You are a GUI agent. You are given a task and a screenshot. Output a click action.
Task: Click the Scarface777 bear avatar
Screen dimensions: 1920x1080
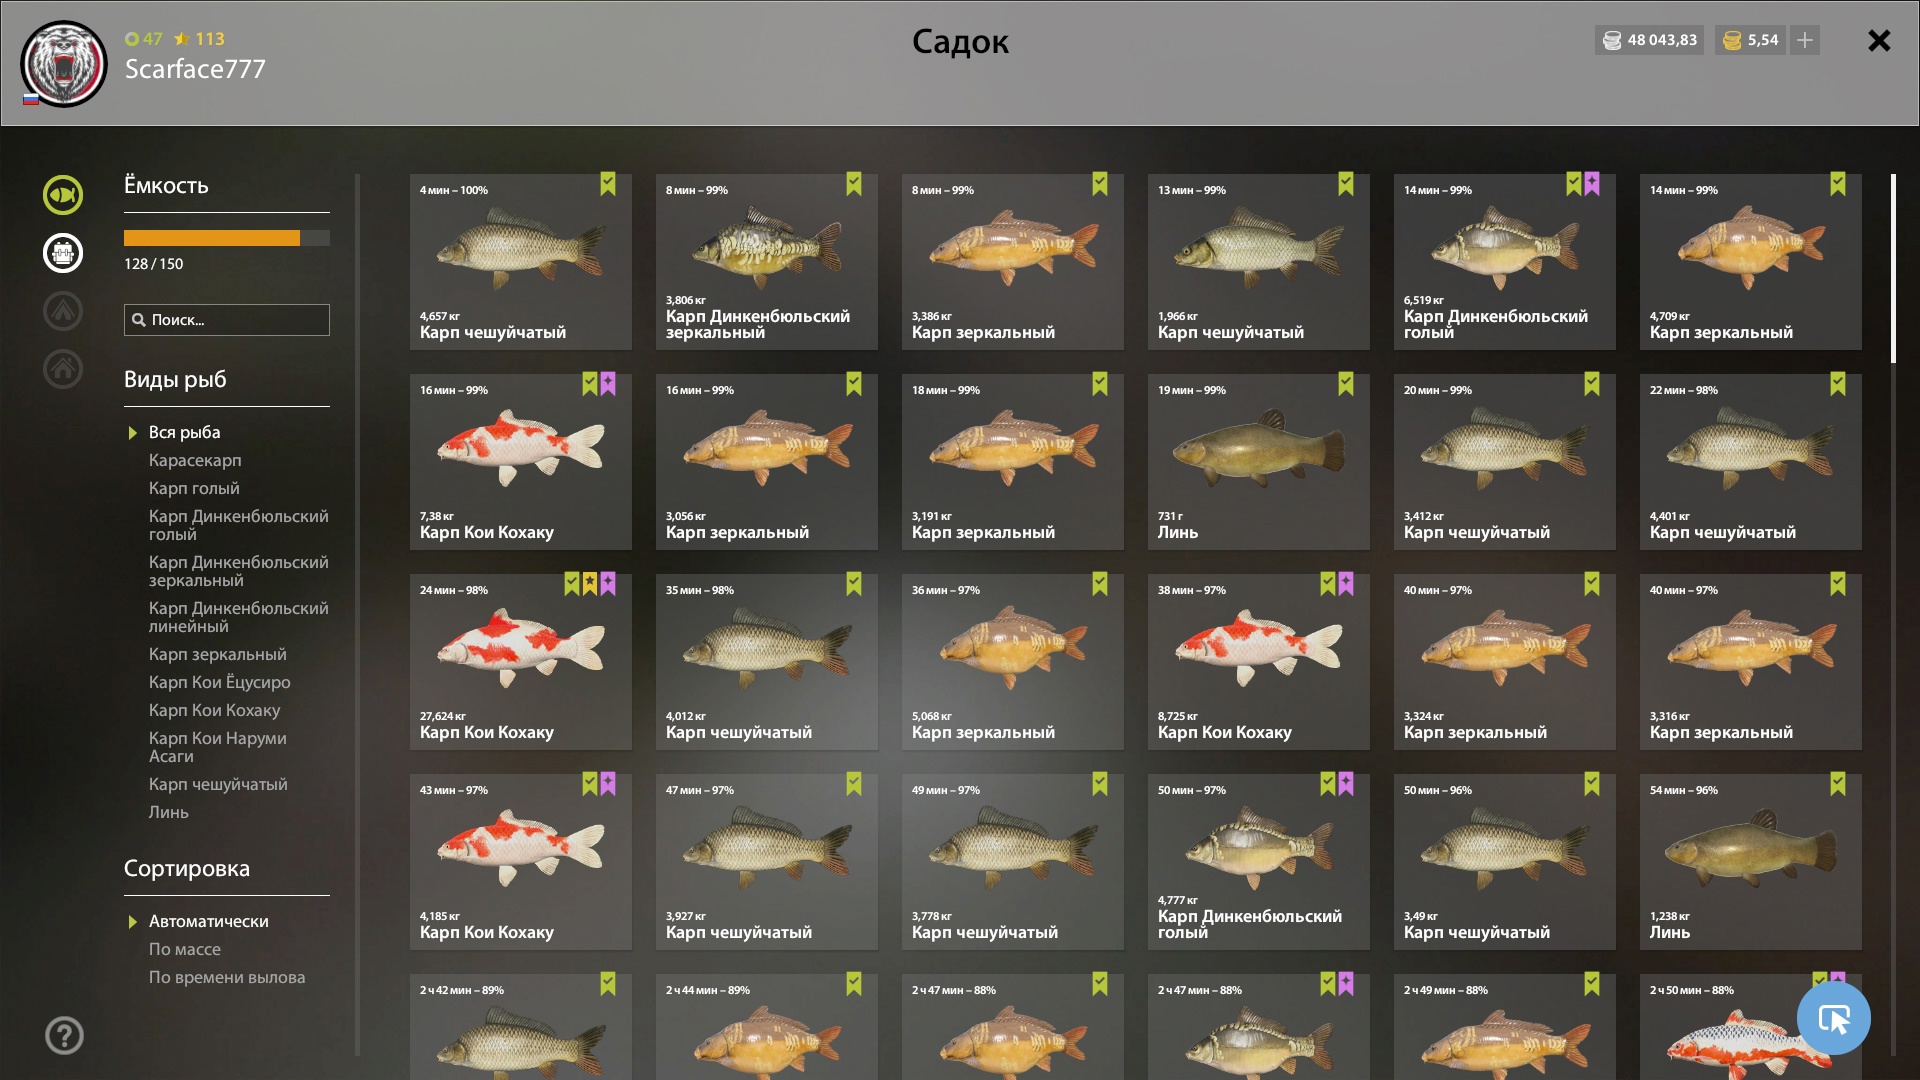(x=64, y=64)
